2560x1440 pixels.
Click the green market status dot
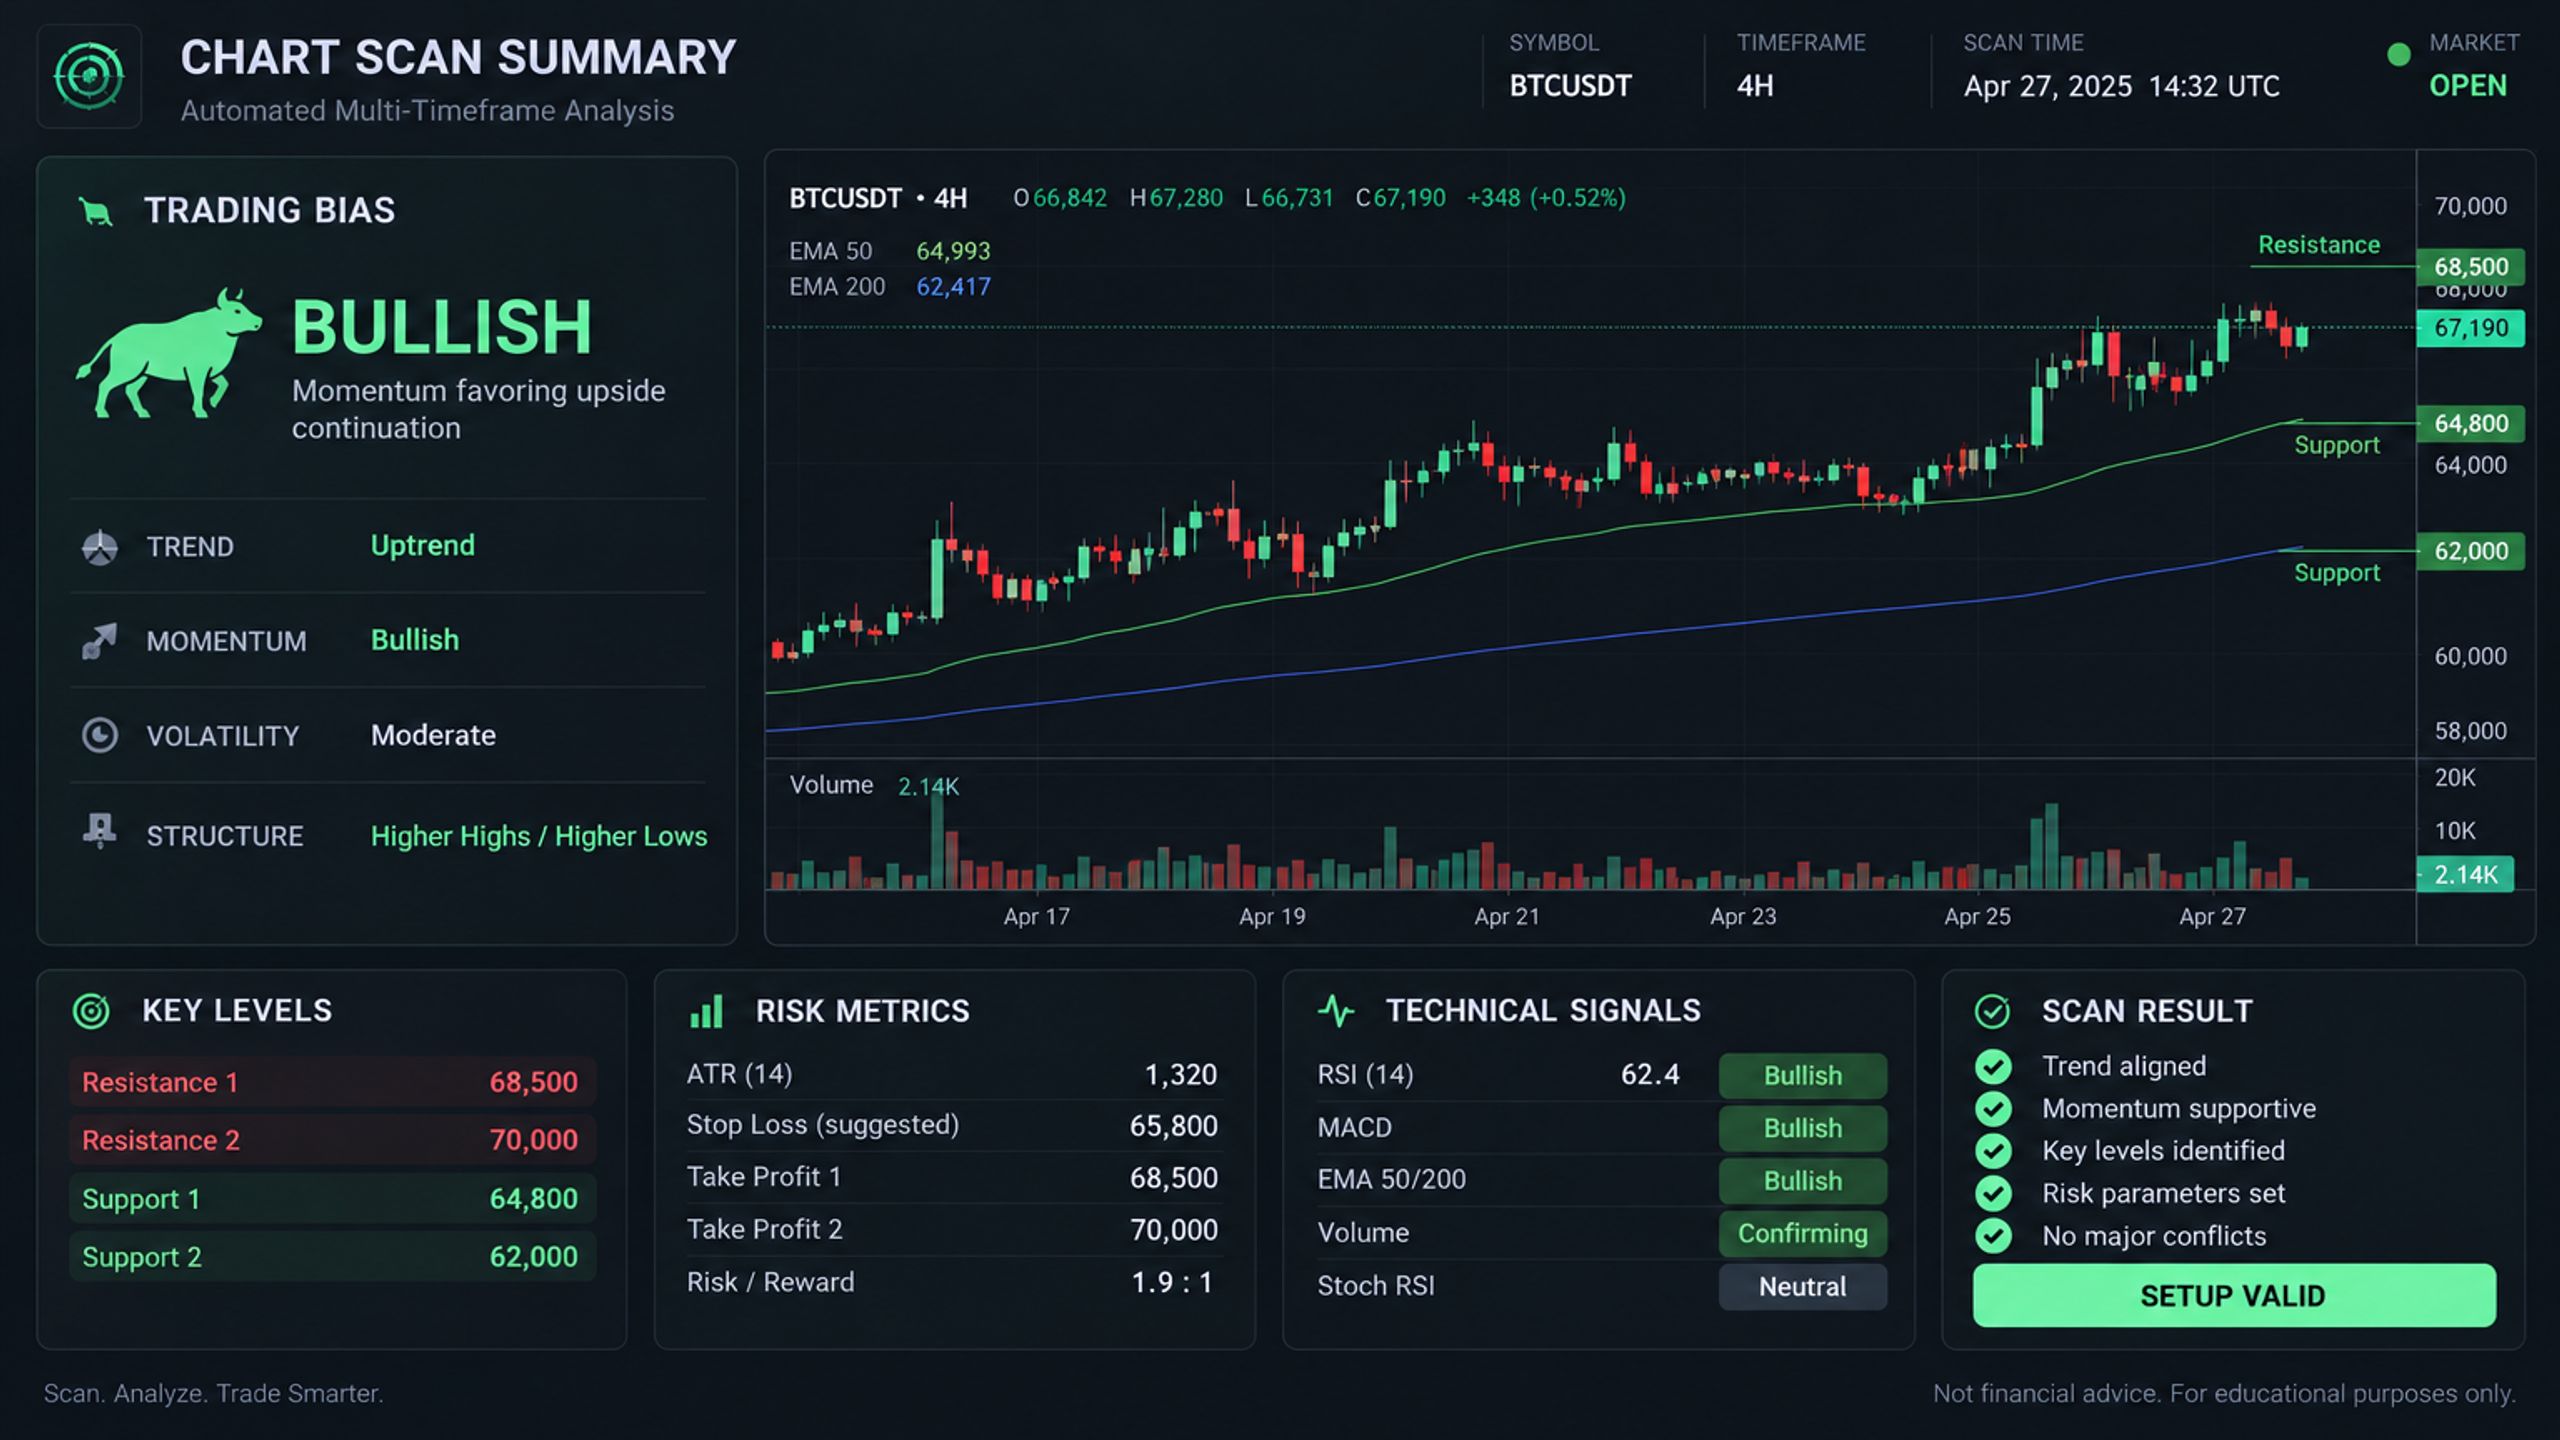pyautogui.click(x=2398, y=55)
